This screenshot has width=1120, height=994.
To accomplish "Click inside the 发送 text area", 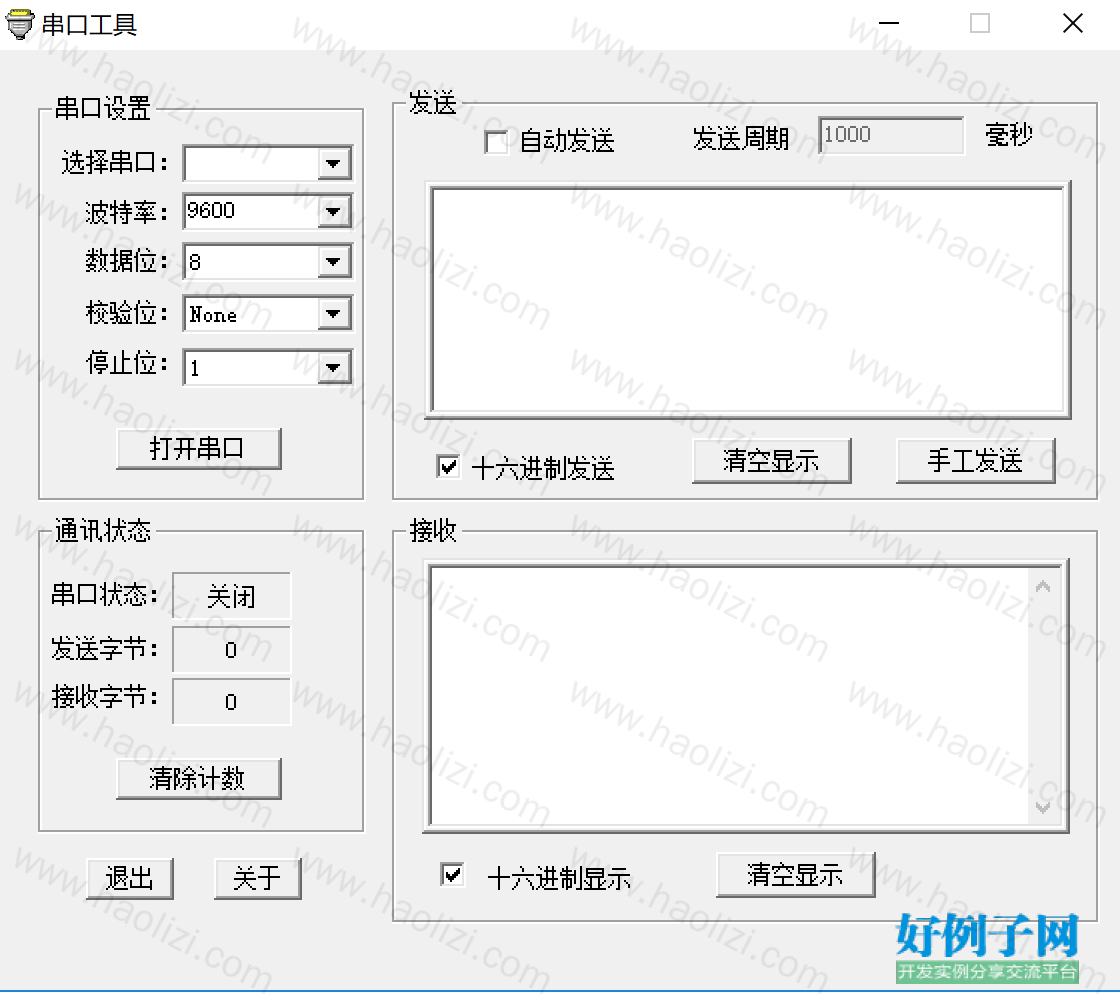I will [x=748, y=300].
